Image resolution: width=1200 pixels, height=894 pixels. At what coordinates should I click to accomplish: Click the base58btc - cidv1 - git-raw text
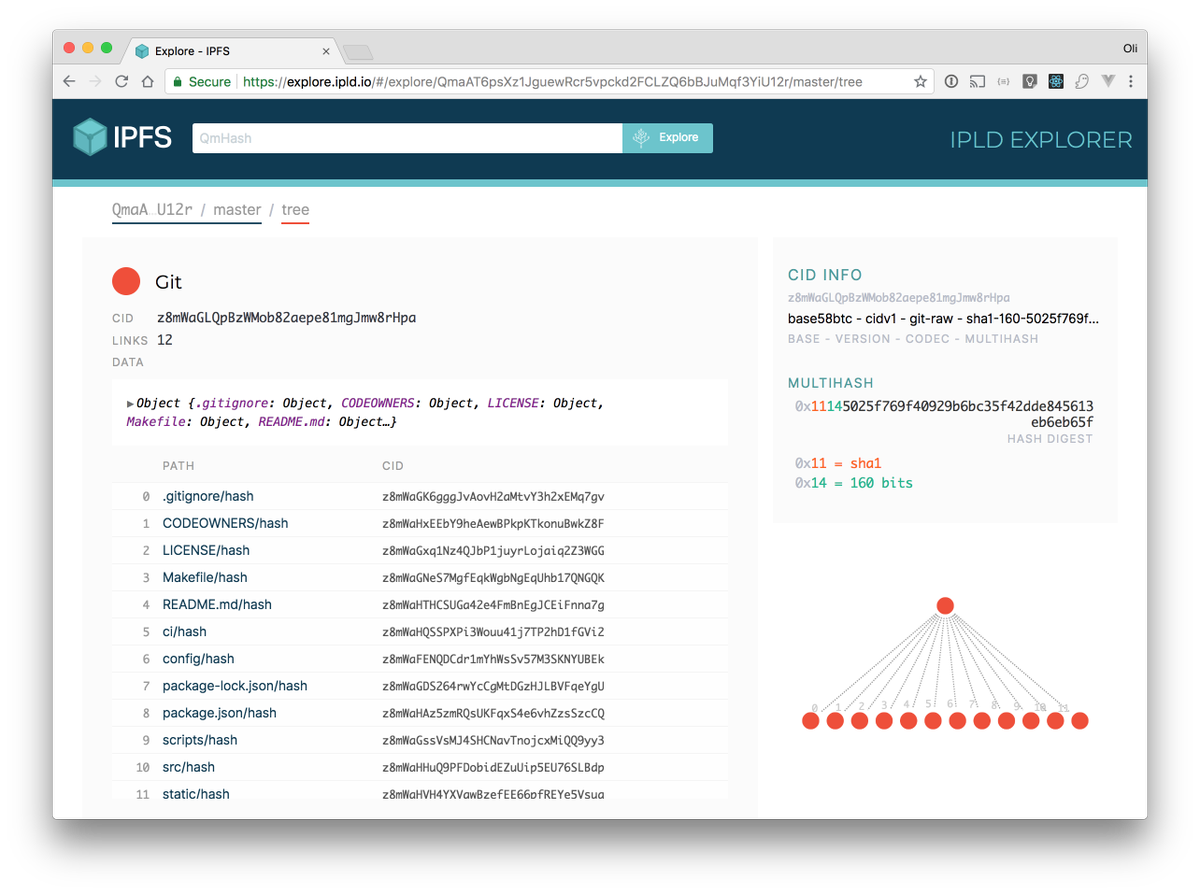point(944,319)
